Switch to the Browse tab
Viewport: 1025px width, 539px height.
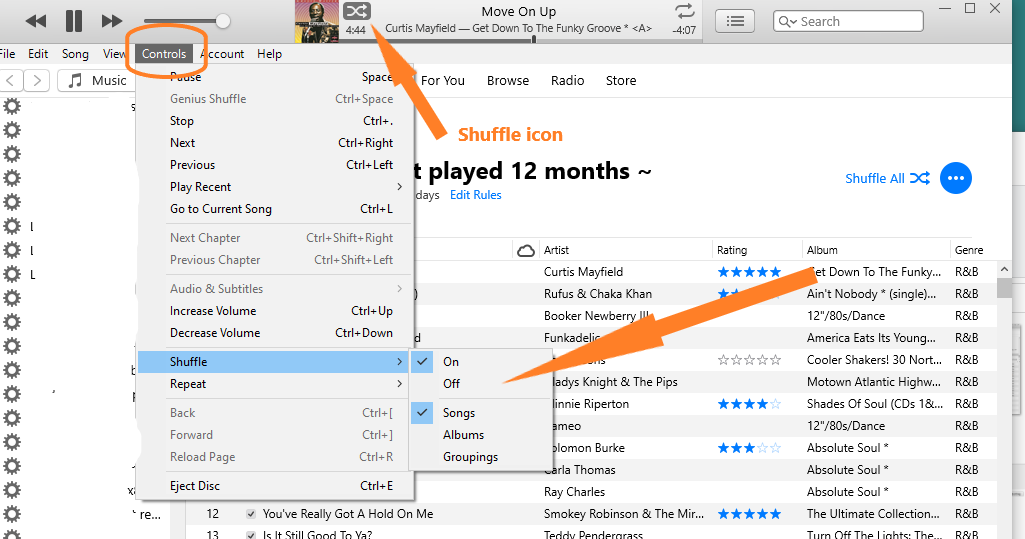[x=508, y=80]
